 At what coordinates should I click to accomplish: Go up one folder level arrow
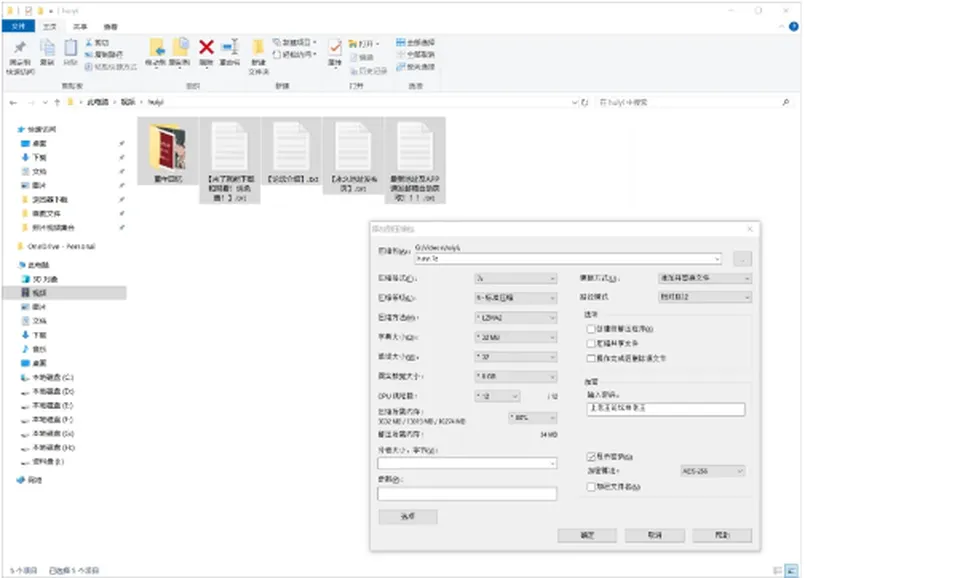click(x=57, y=102)
